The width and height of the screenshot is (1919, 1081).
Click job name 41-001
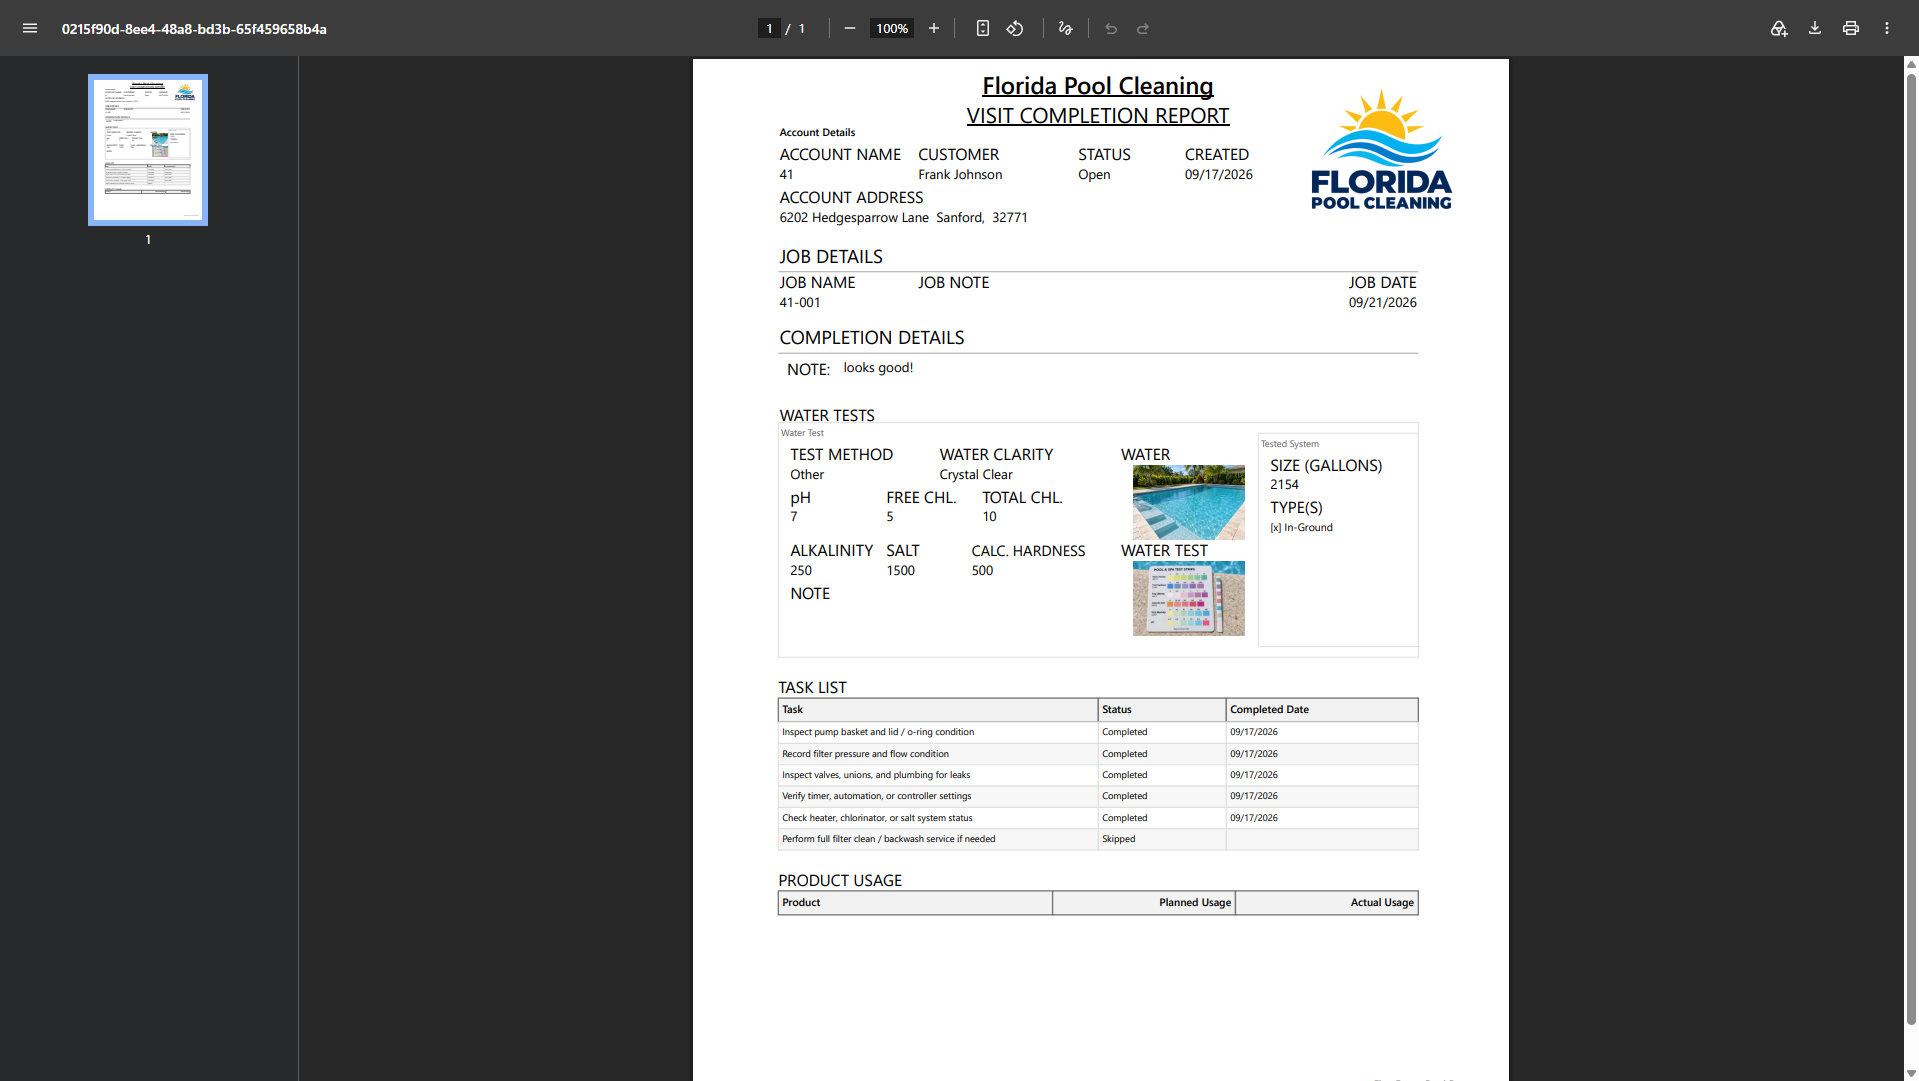click(x=800, y=302)
